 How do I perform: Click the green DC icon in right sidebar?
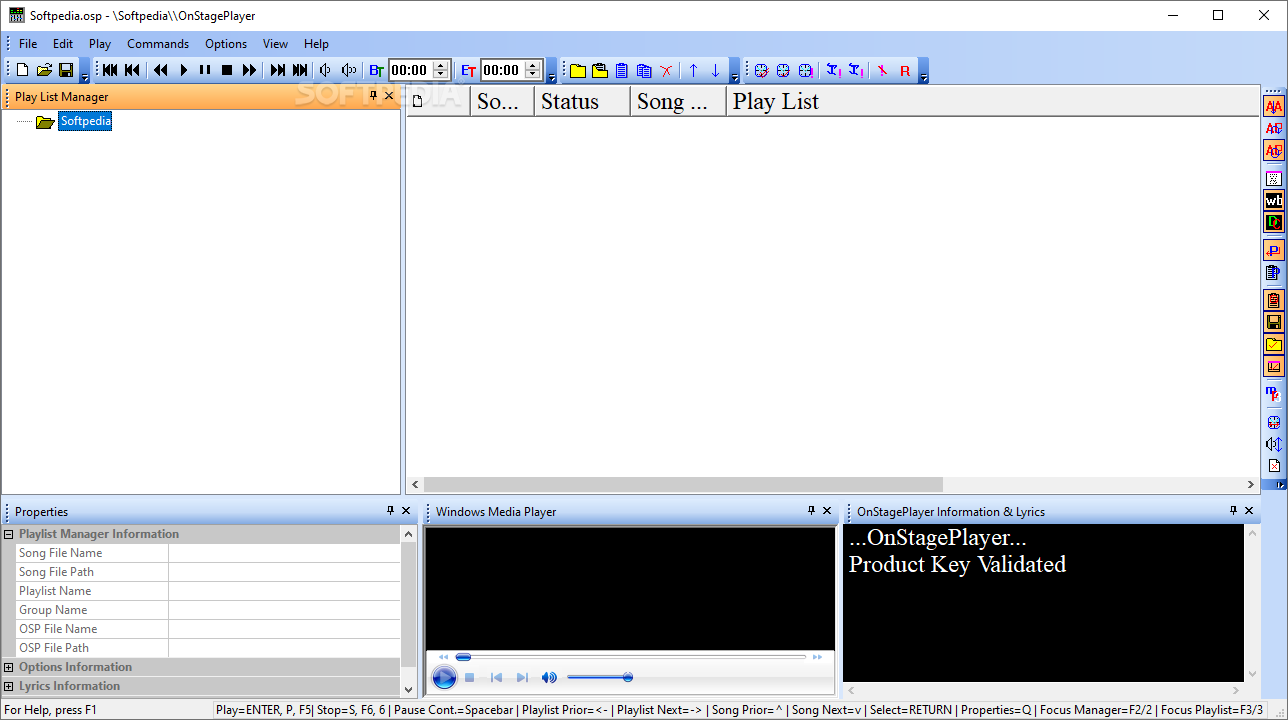click(1273, 222)
